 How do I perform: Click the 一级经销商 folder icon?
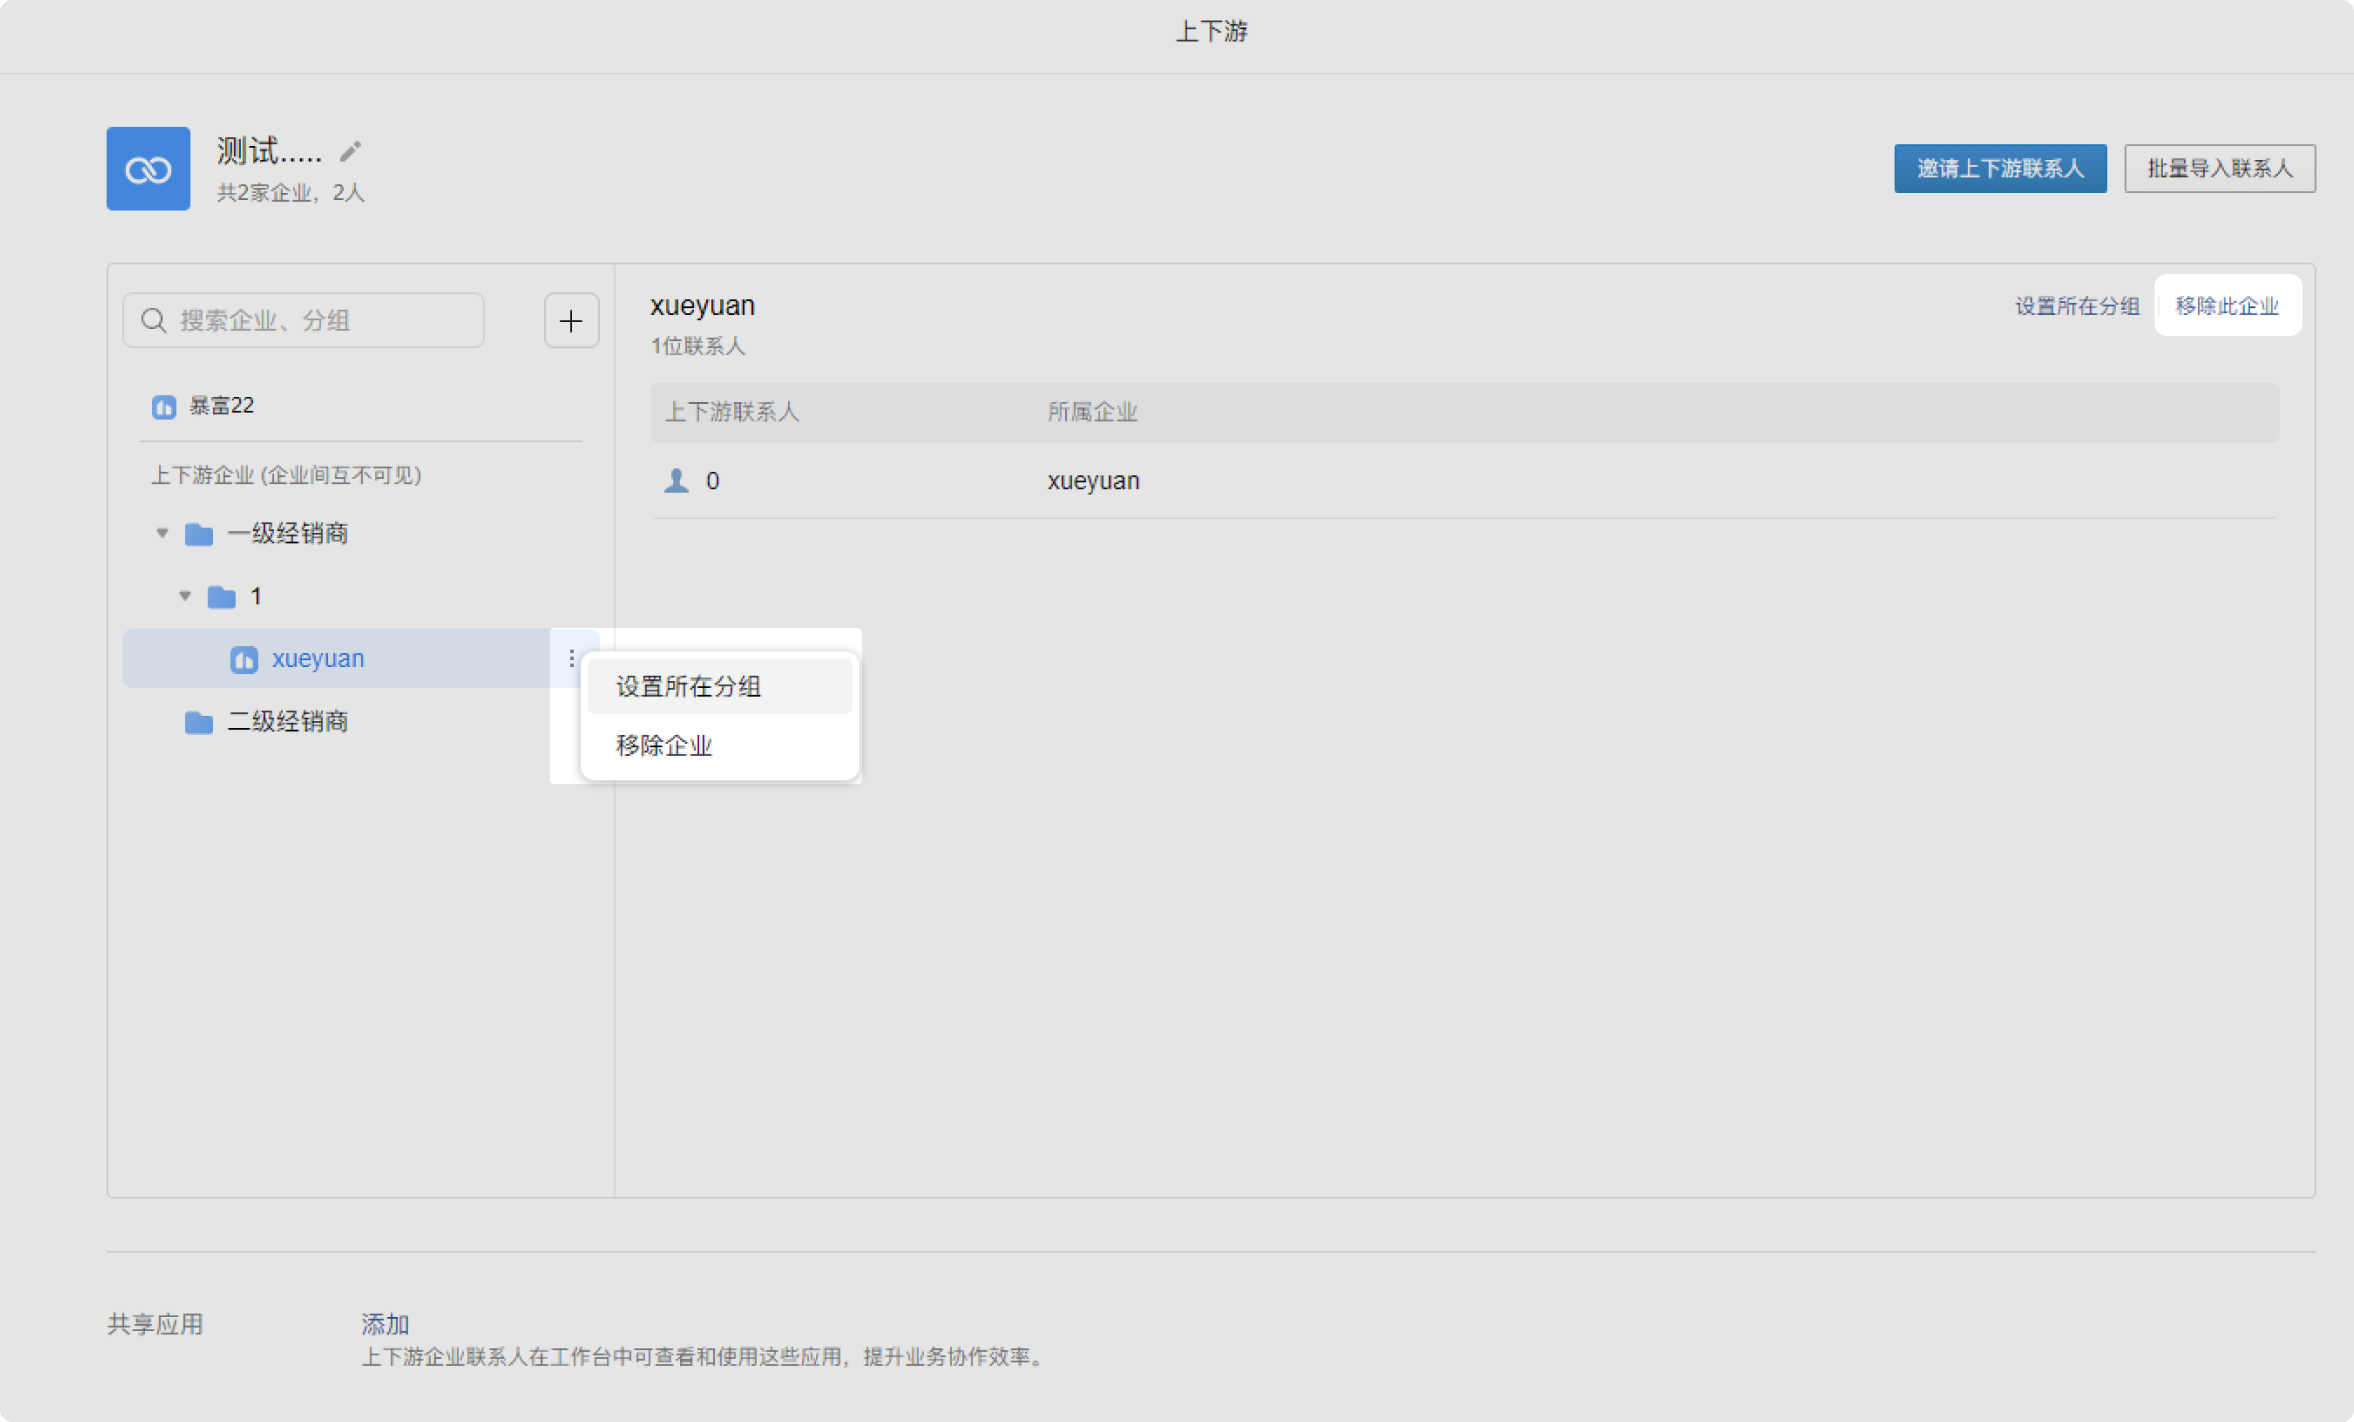coord(199,534)
